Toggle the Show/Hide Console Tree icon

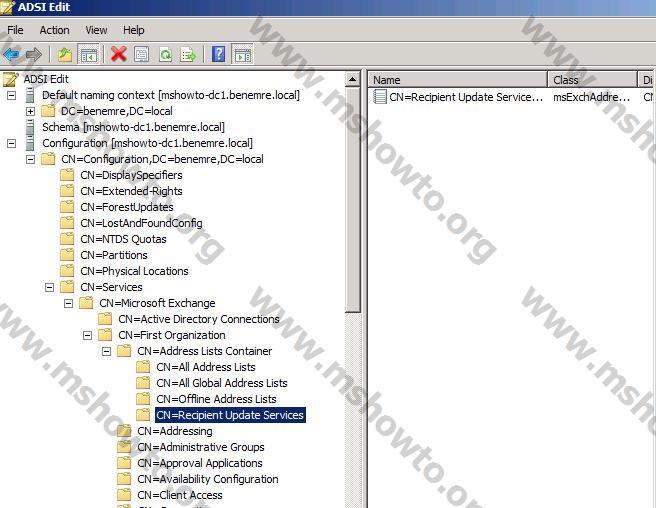click(x=88, y=54)
